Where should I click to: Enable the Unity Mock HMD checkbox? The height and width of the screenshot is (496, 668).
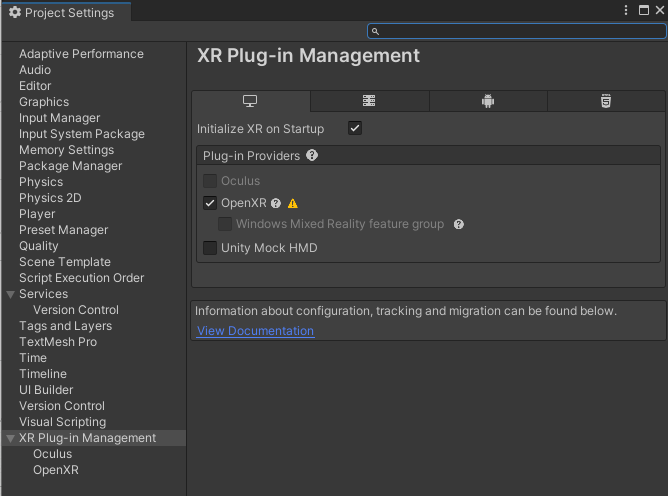point(210,248)
